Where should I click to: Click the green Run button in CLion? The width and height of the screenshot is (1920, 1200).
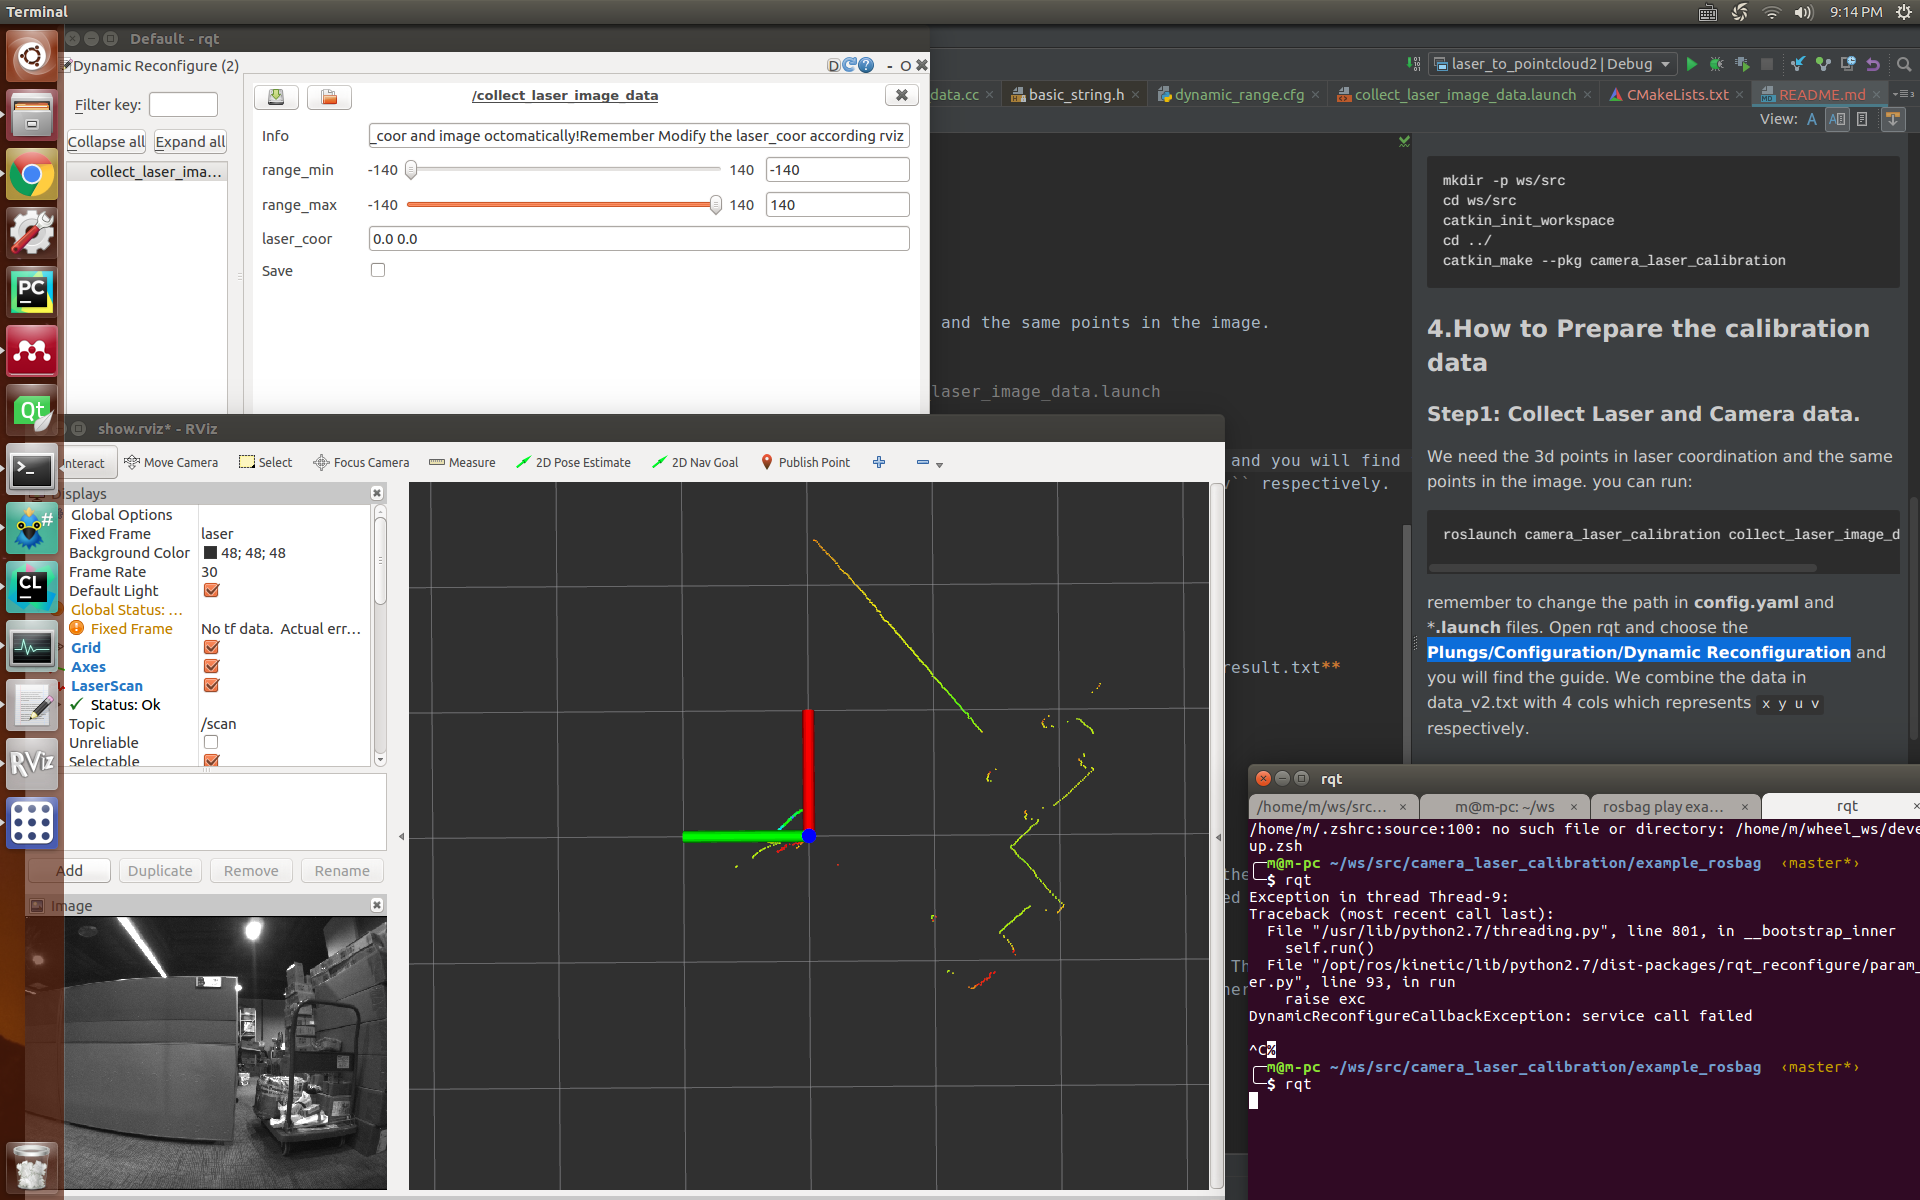tap(1691, 64)
